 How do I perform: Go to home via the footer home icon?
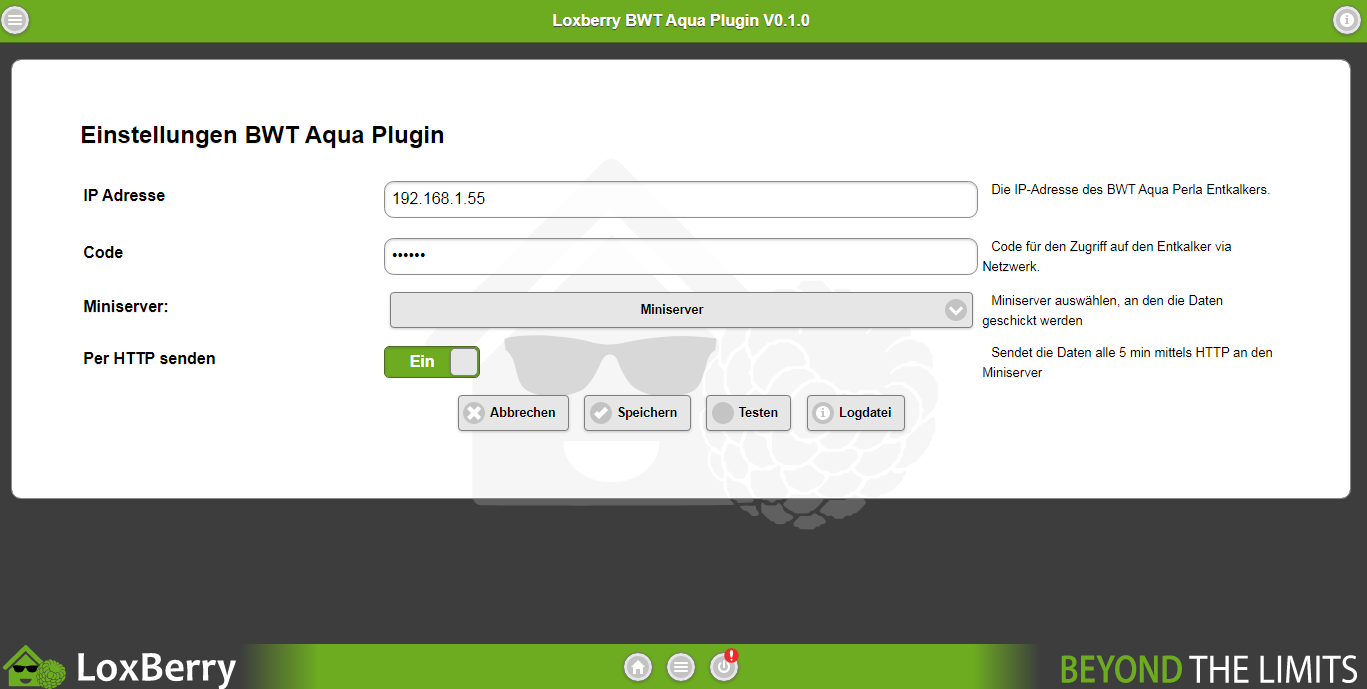coord(638,667)
